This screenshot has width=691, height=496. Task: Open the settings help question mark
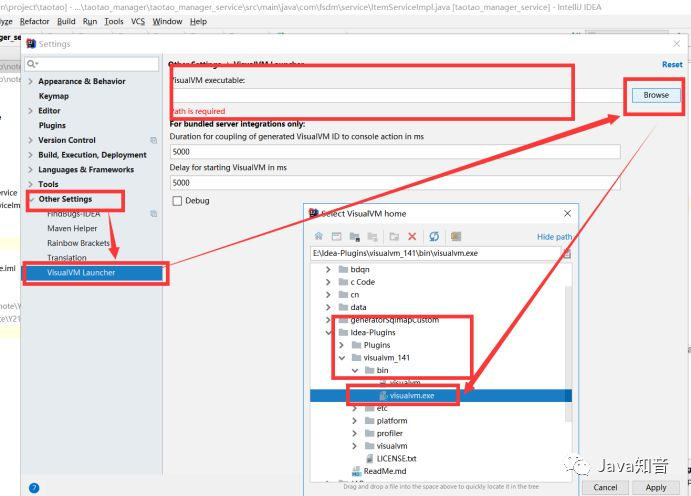pyautogui.click(x=34, y=488)
